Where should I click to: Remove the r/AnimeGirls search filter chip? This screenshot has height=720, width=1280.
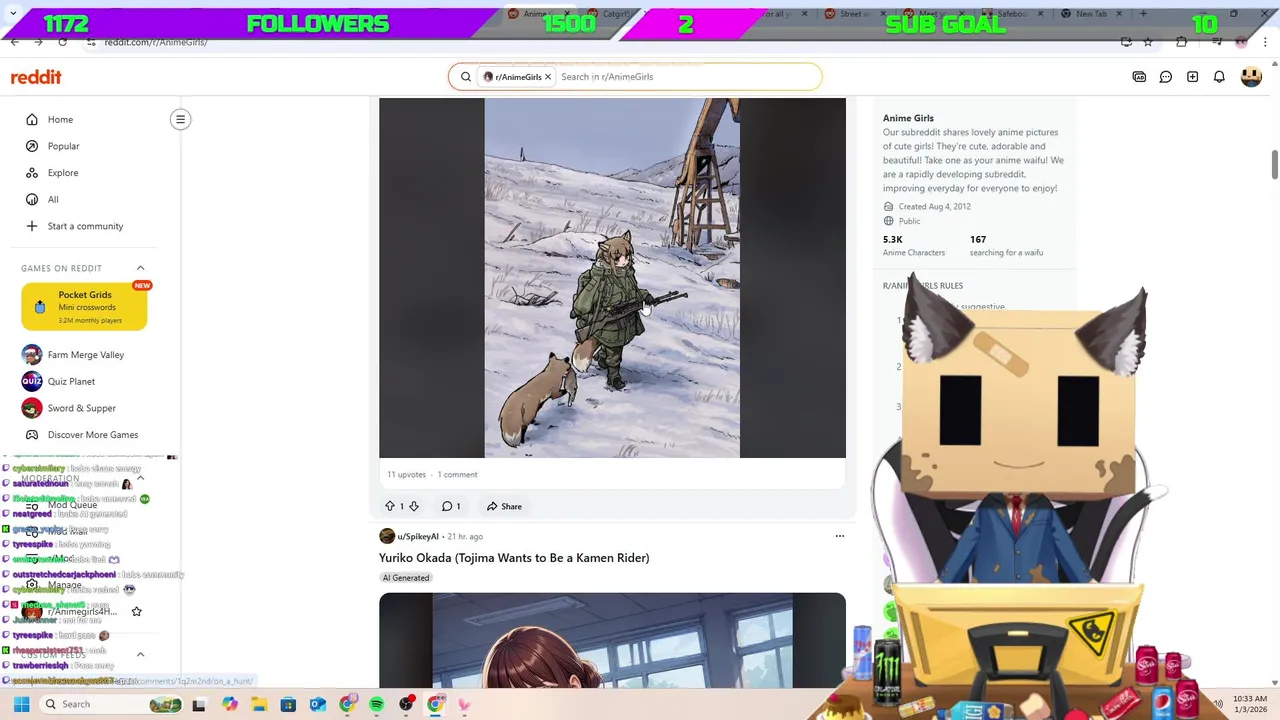[x=548, y=77]
